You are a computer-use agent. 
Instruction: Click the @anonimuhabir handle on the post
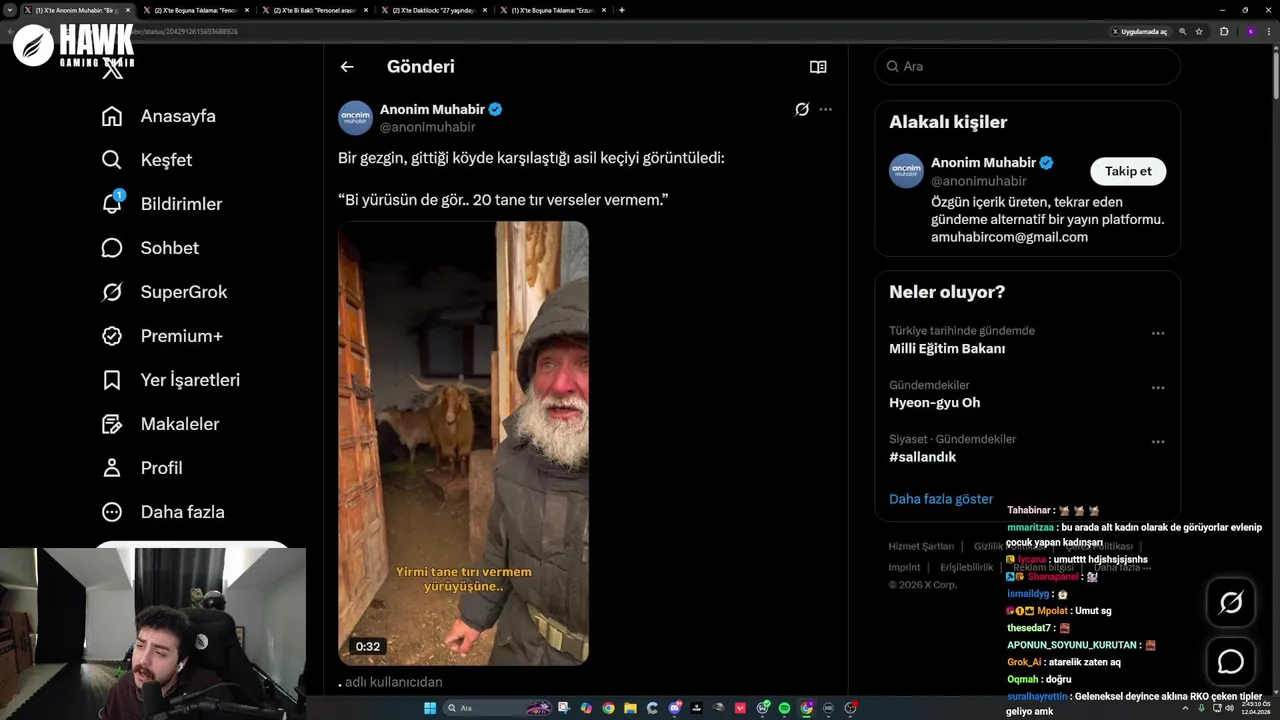[x=427, y=127]
